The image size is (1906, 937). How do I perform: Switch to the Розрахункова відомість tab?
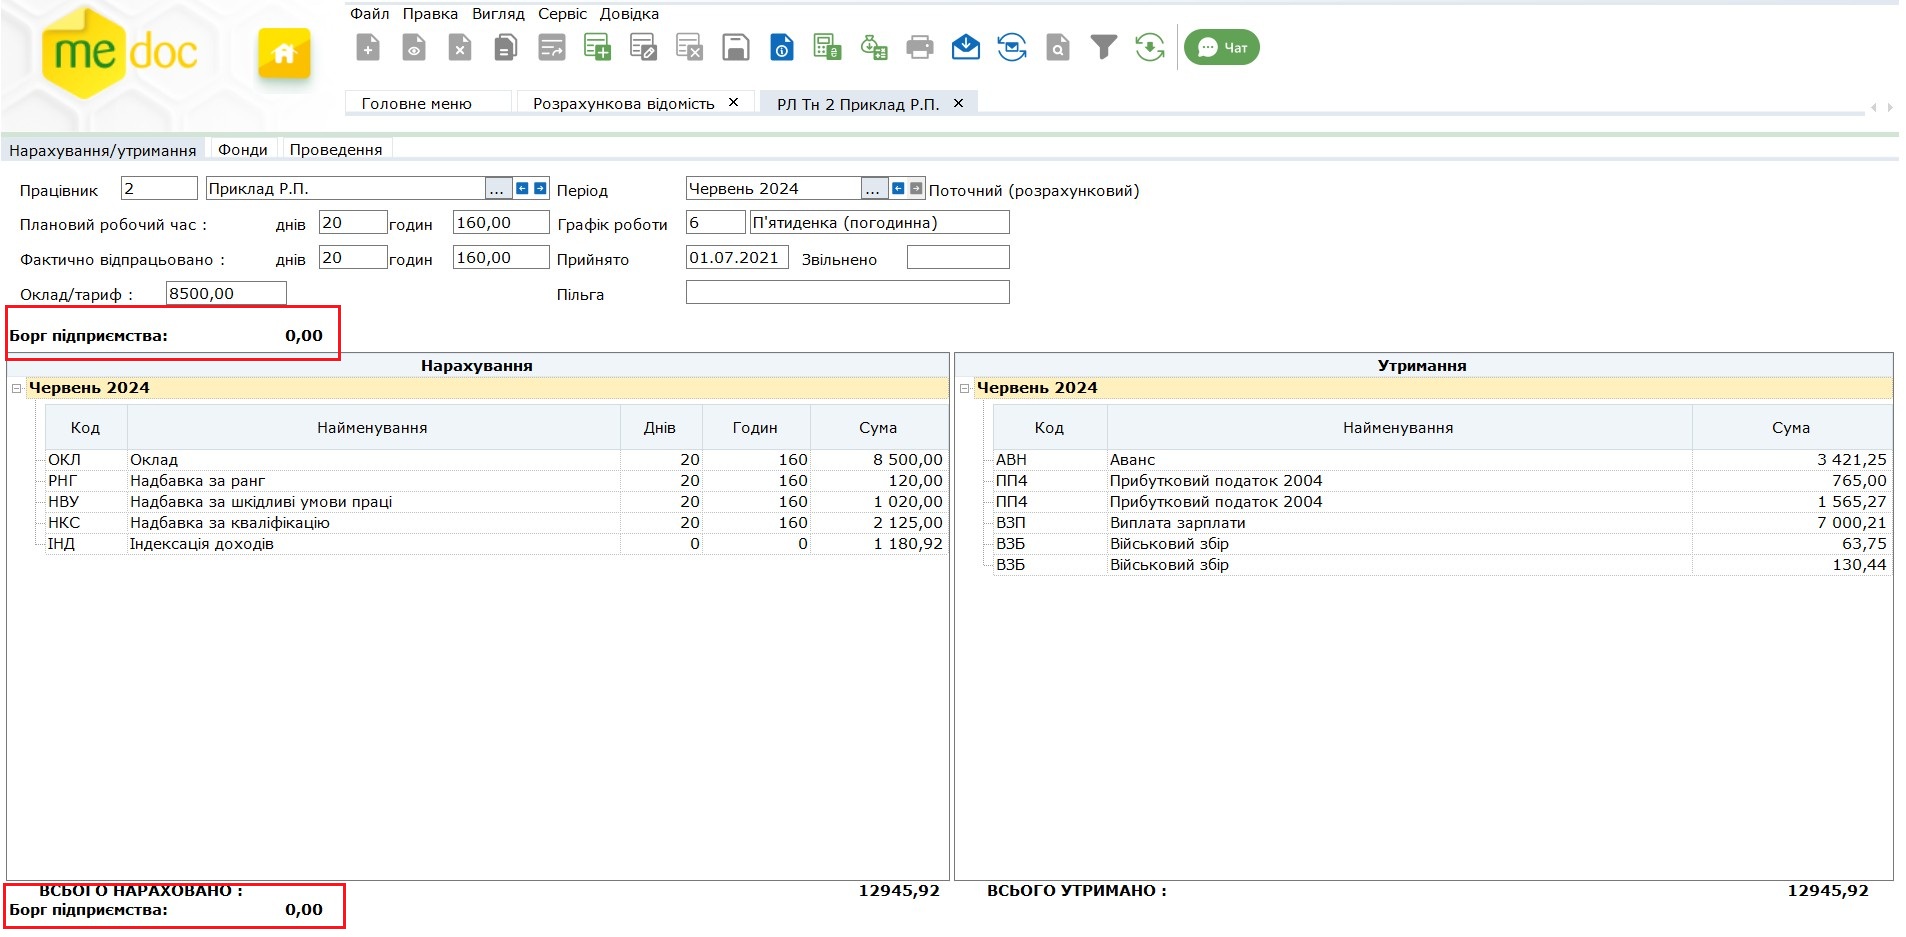click(623, 104)
